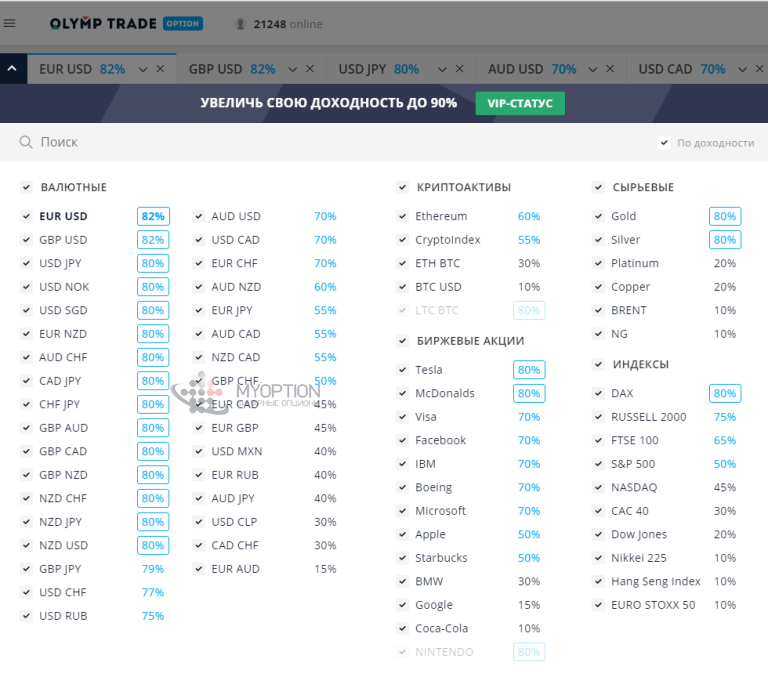Uncheck the Tesla checkbox

(x=403, y=369)
